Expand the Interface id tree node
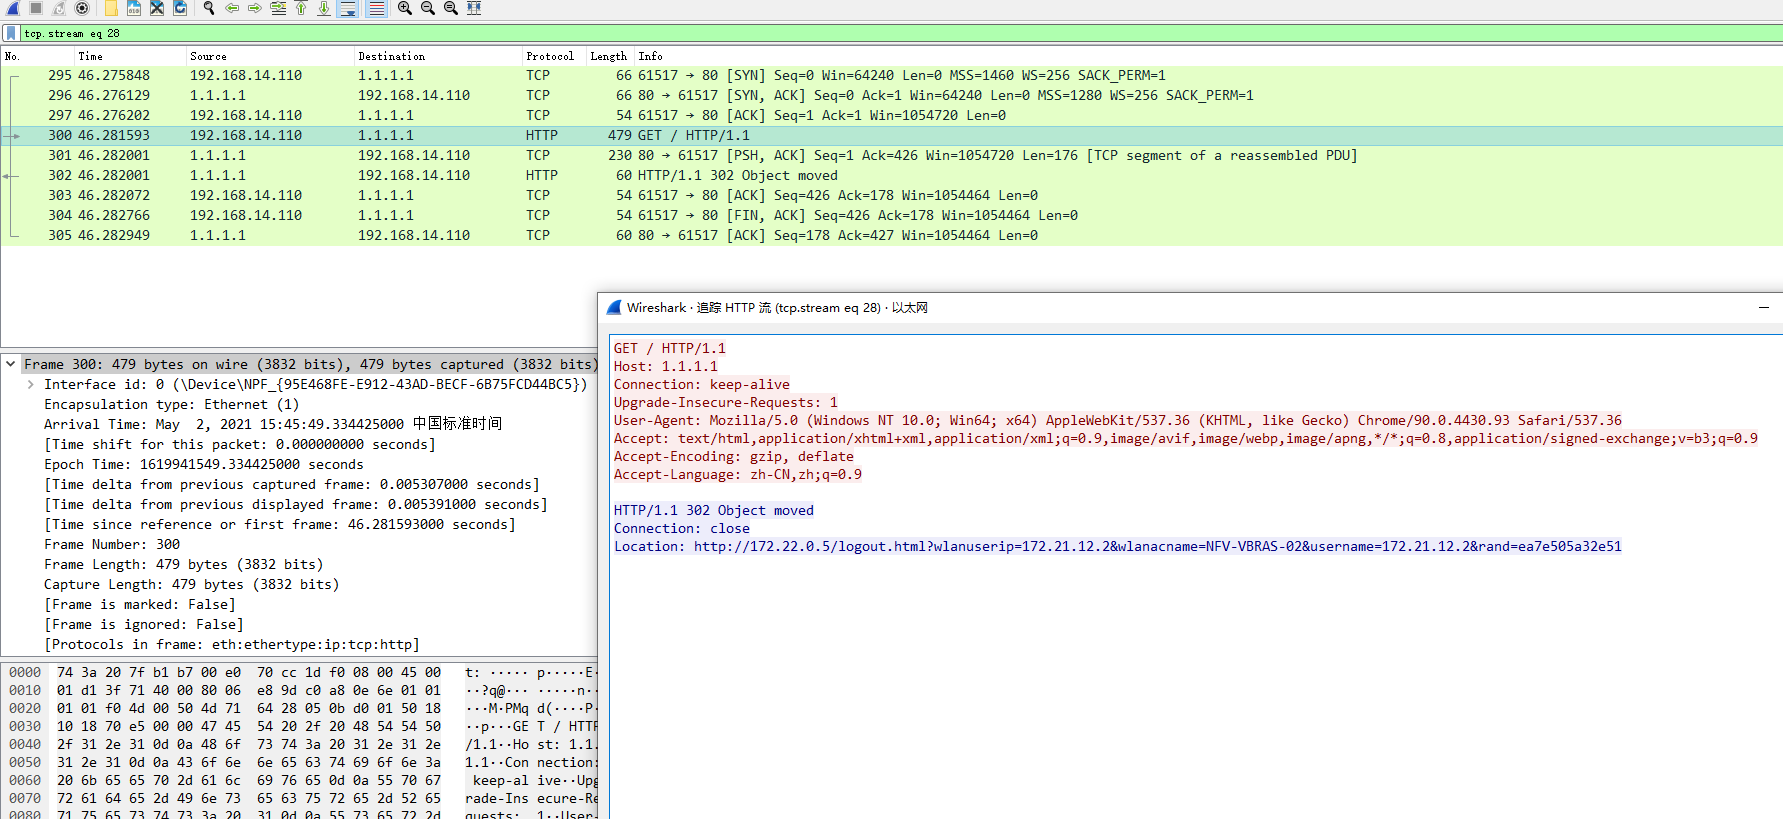This screenshot has height=819, width=1783. [31, 384]
